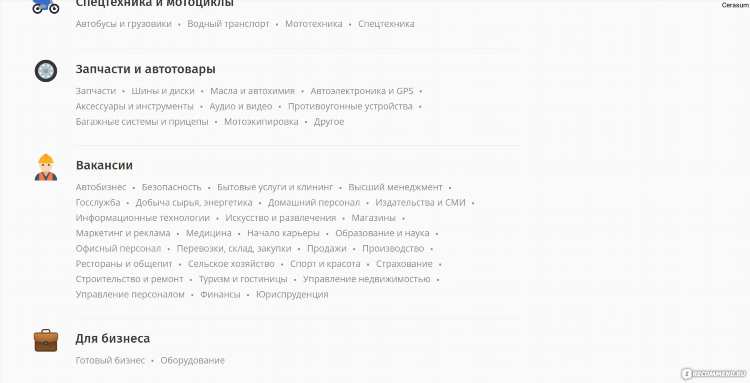Screen dimensions: 750x383
Task: Open Начало карьеры
Action: click(283, 233)
